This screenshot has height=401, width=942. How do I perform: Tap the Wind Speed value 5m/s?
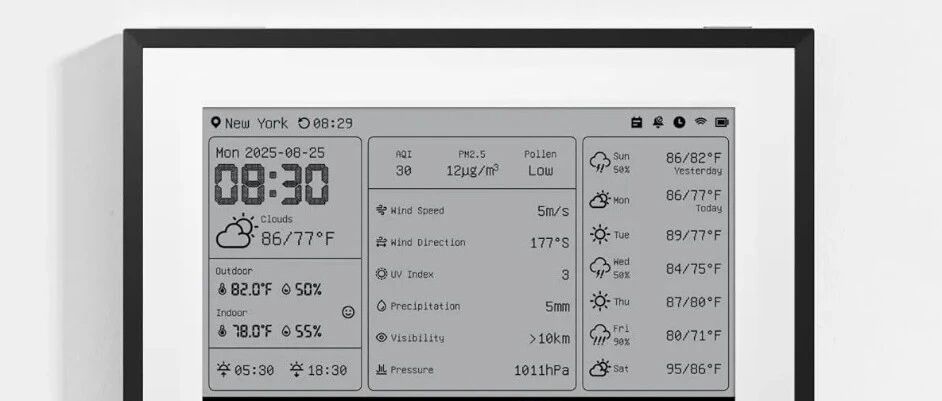(x=553, y=211)
